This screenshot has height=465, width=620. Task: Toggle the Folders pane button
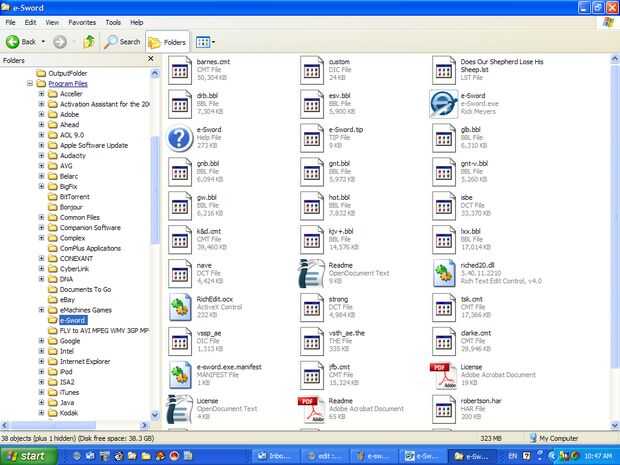[167, 42]
